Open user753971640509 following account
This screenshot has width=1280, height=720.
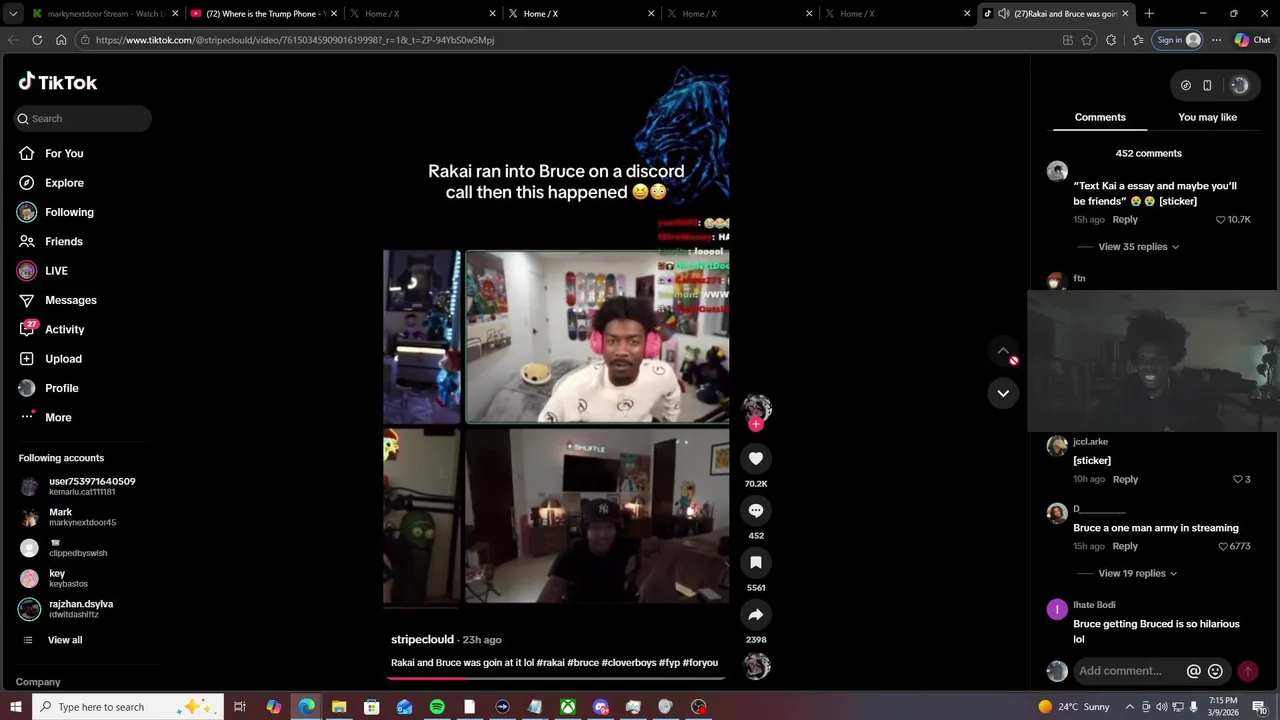[83, 487]
